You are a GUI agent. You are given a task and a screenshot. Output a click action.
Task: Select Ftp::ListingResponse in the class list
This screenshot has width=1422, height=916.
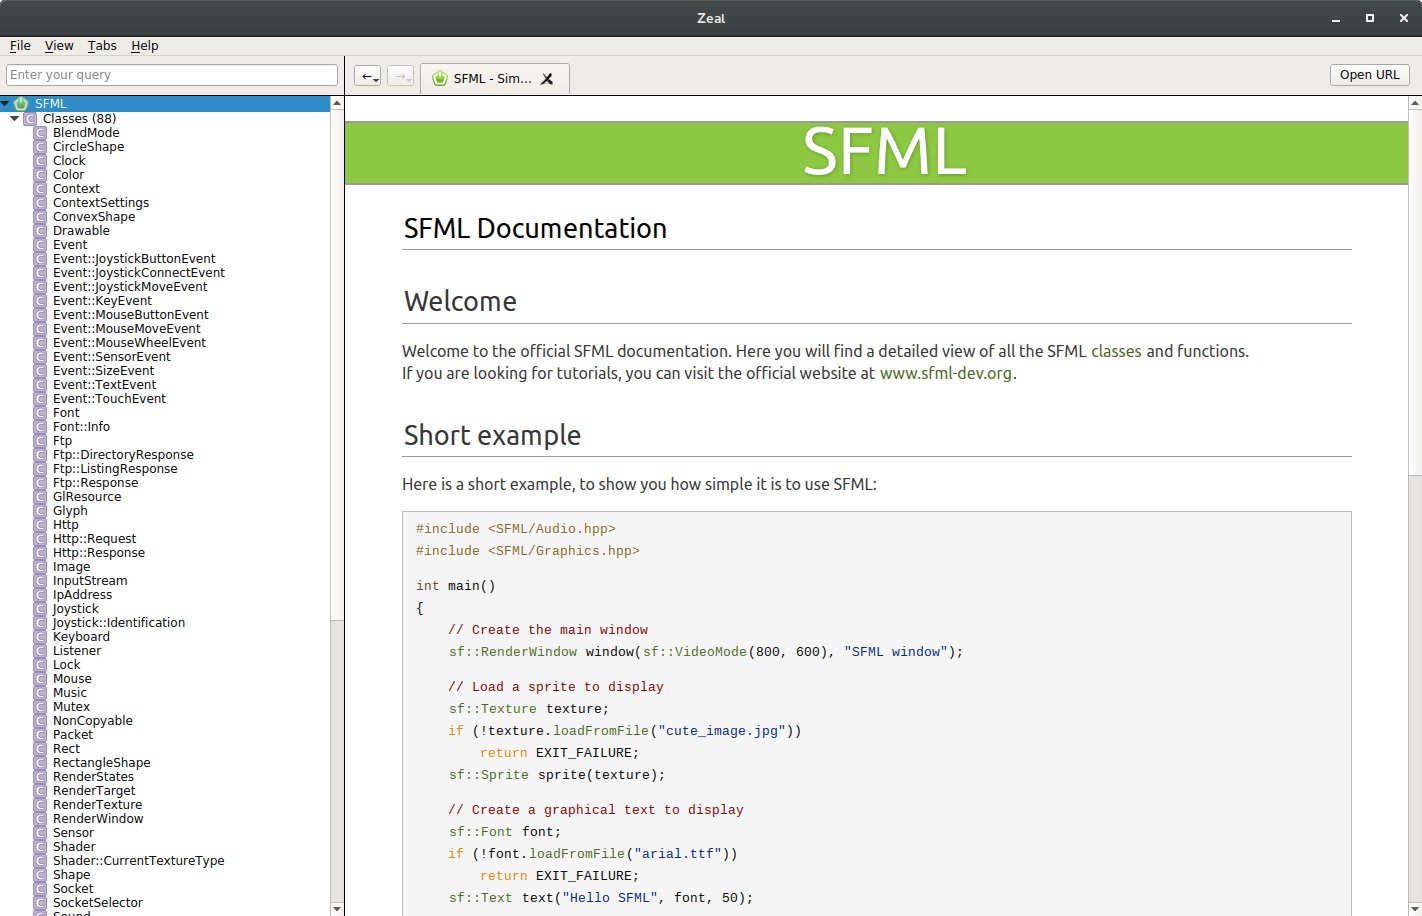pos(115,469)
